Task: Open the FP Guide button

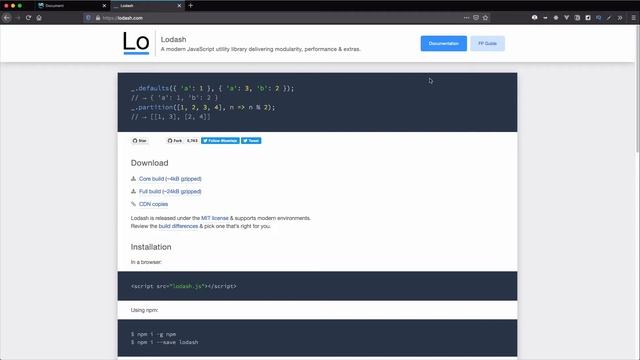Action: tap(487, 43)
